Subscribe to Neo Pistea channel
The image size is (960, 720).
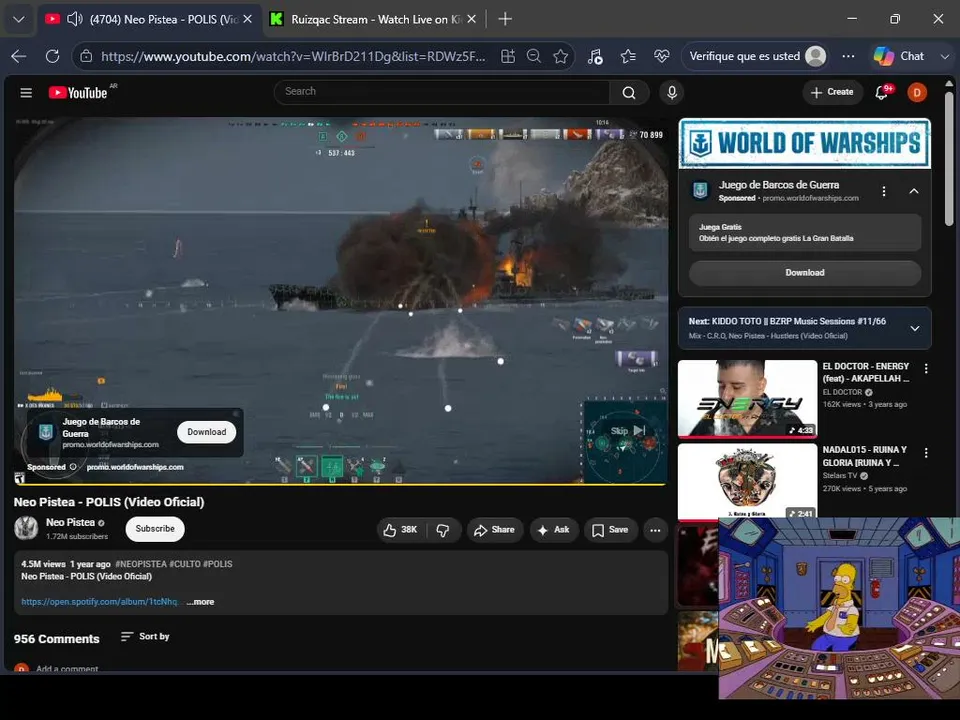pyautogui.click(x=155, y=529)
